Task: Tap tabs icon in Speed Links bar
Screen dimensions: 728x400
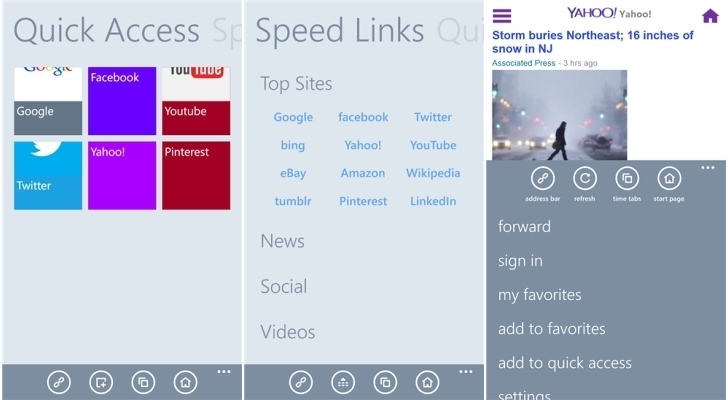Action: click(x=385, y=382)
